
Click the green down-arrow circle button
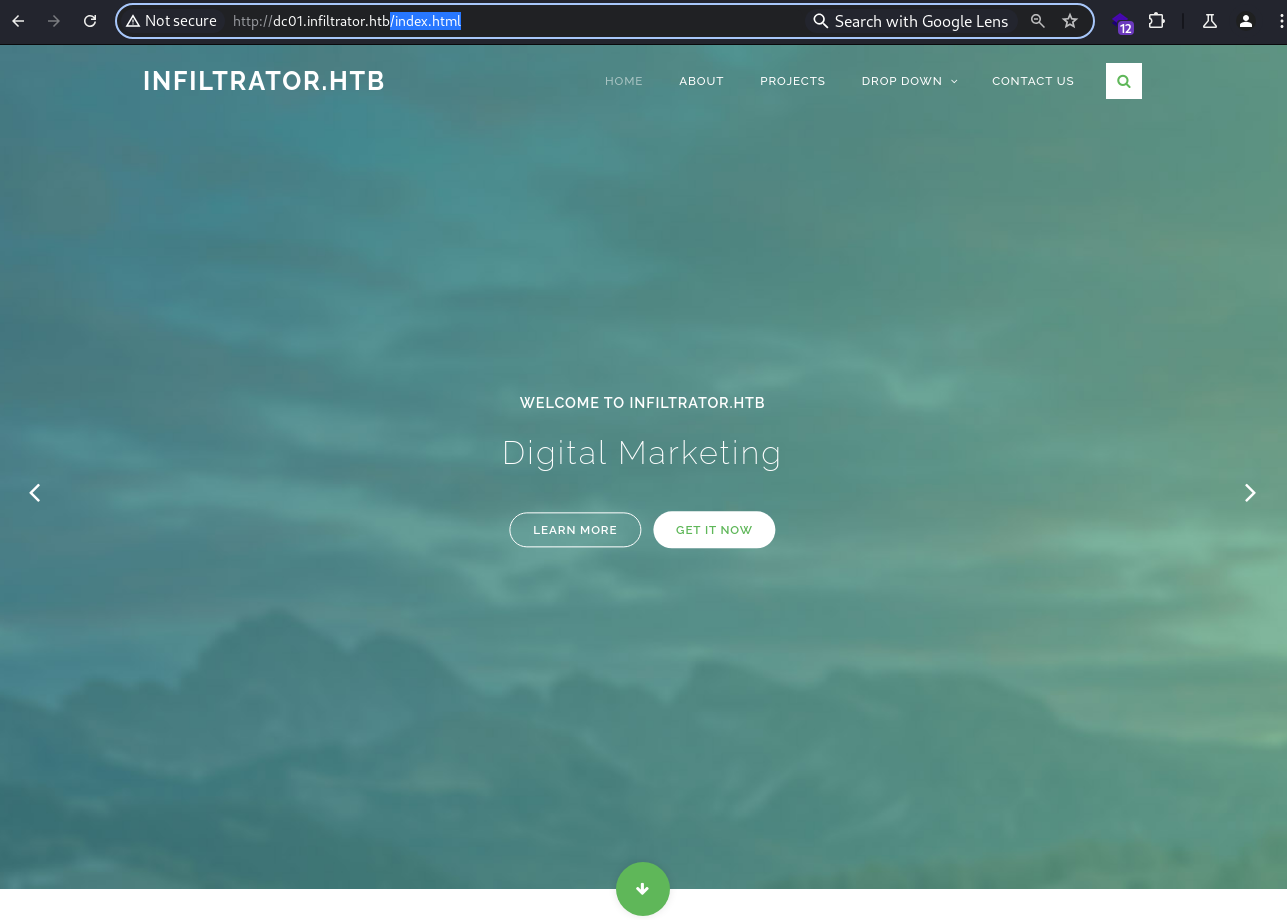[x=643, y=889]
